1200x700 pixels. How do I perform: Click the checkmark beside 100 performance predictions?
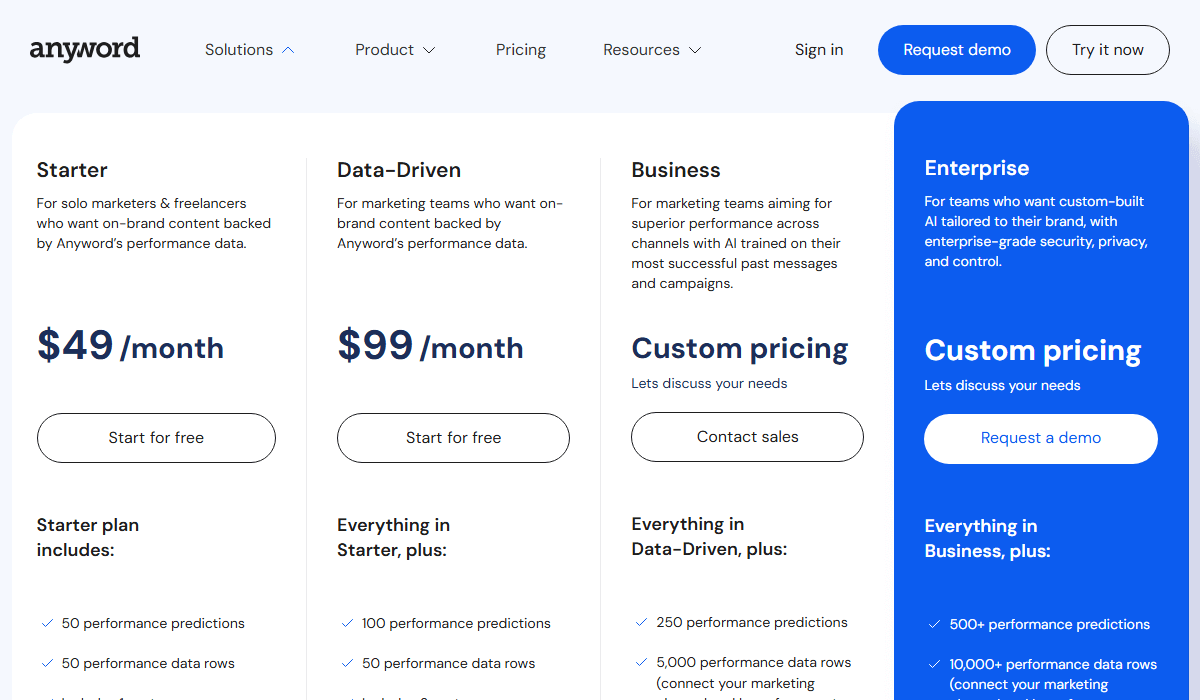[346, 623]
